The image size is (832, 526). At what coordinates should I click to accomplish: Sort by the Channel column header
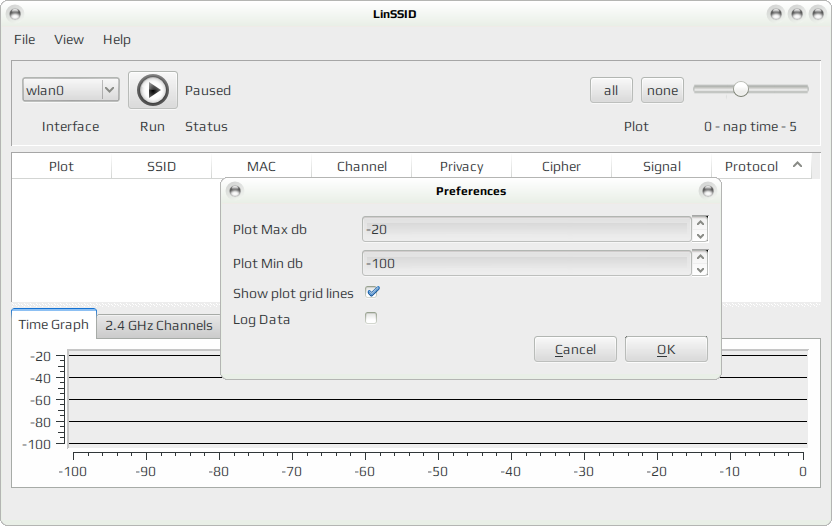point(362,167)
